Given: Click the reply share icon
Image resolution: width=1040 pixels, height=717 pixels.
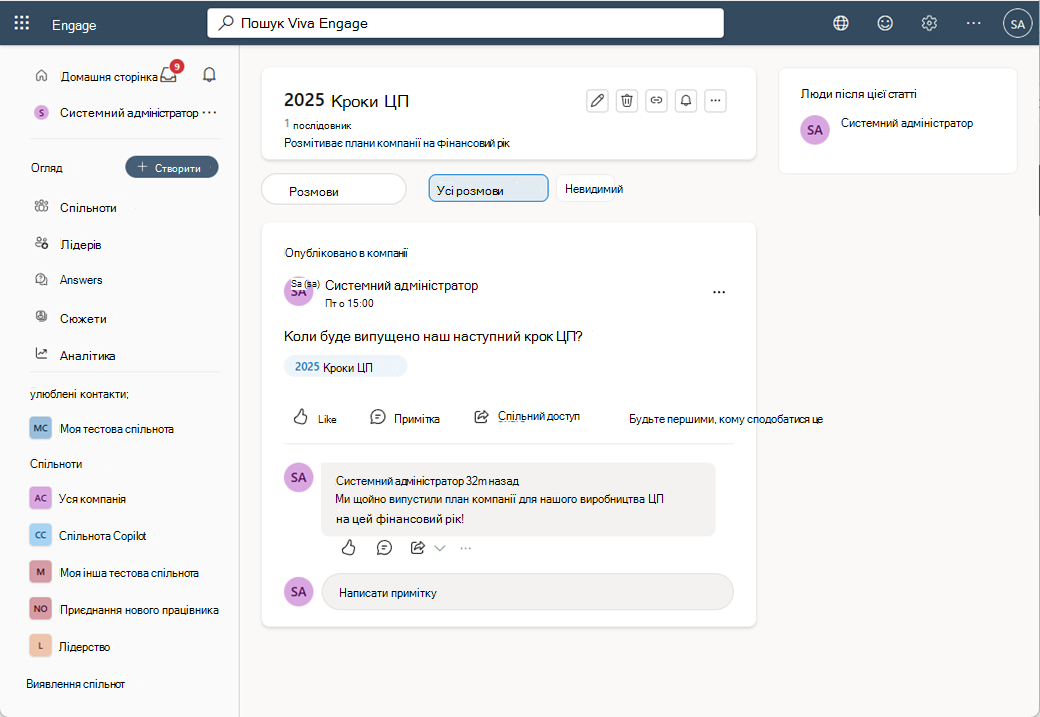Looking at the screenshot, I should tap(418, 548).
